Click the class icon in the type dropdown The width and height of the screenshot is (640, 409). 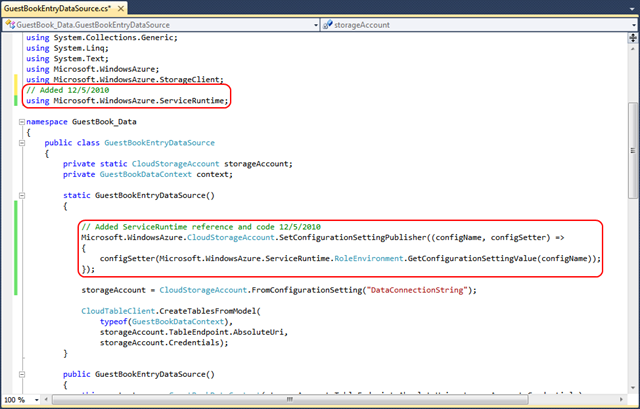point(10,24)
